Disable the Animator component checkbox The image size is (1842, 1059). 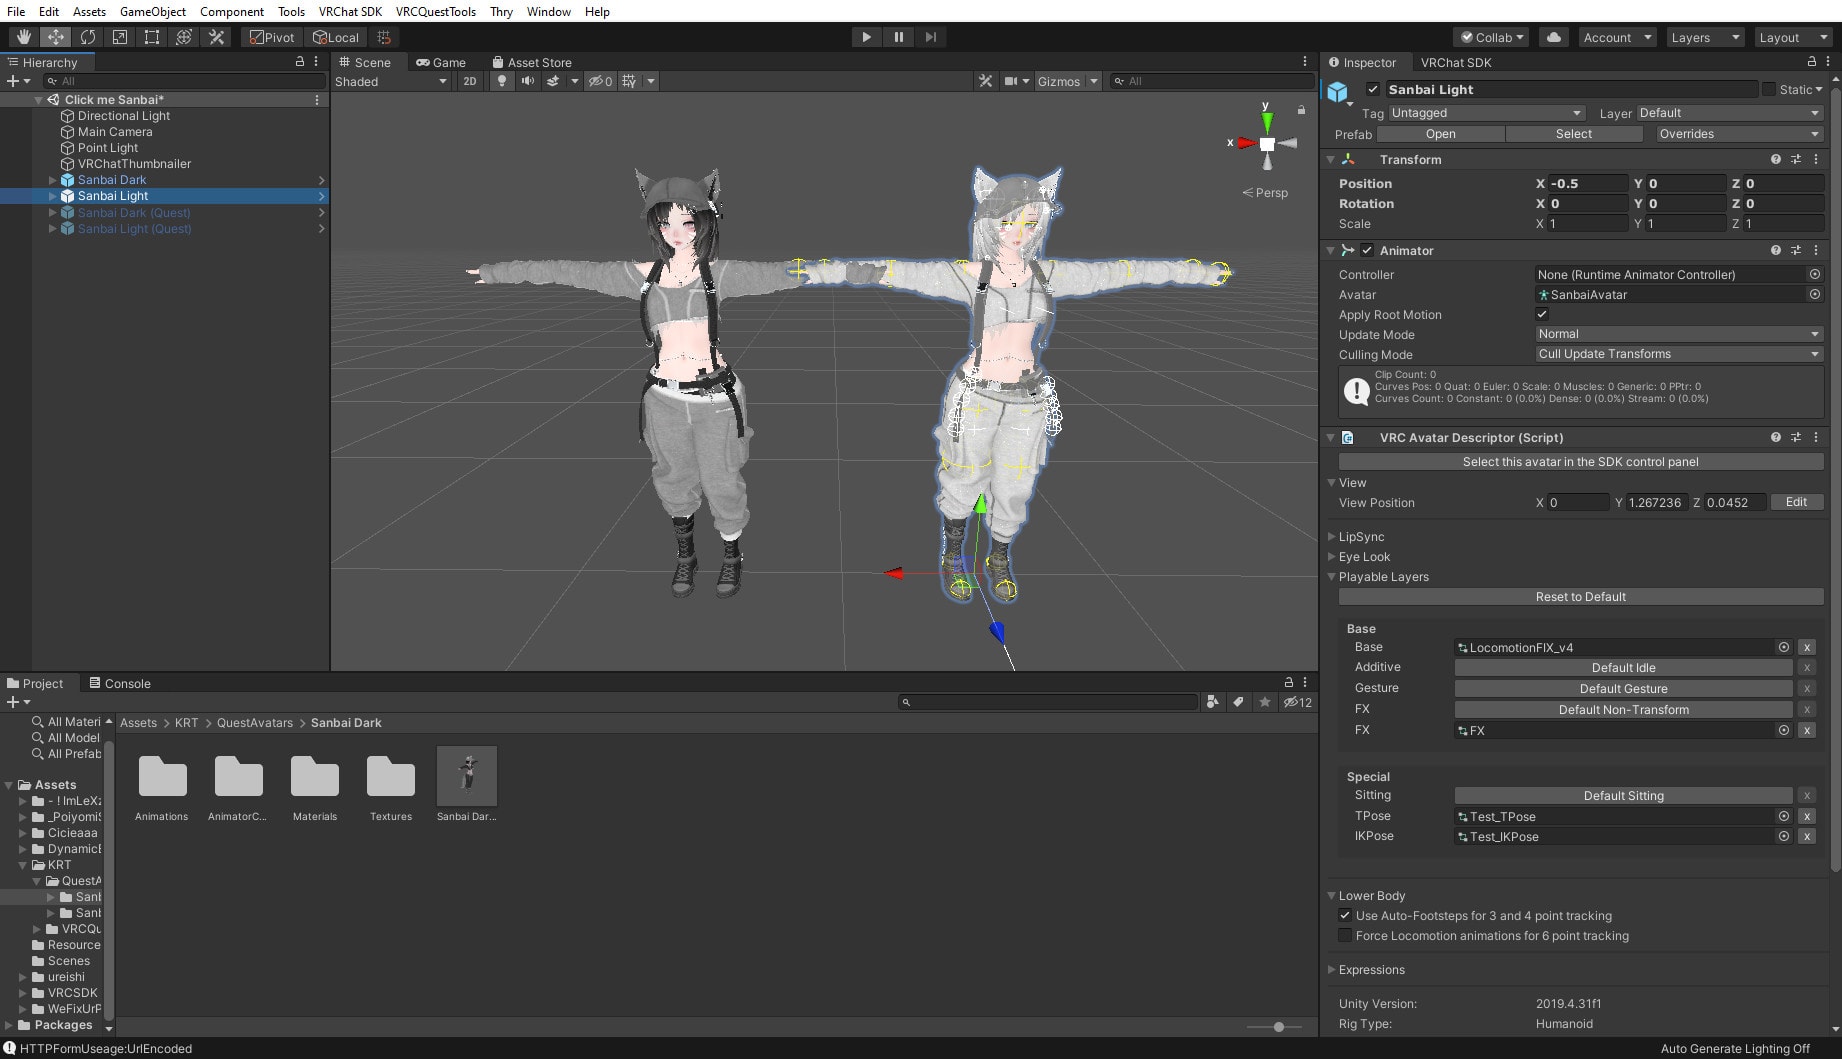coord(1367,250)
